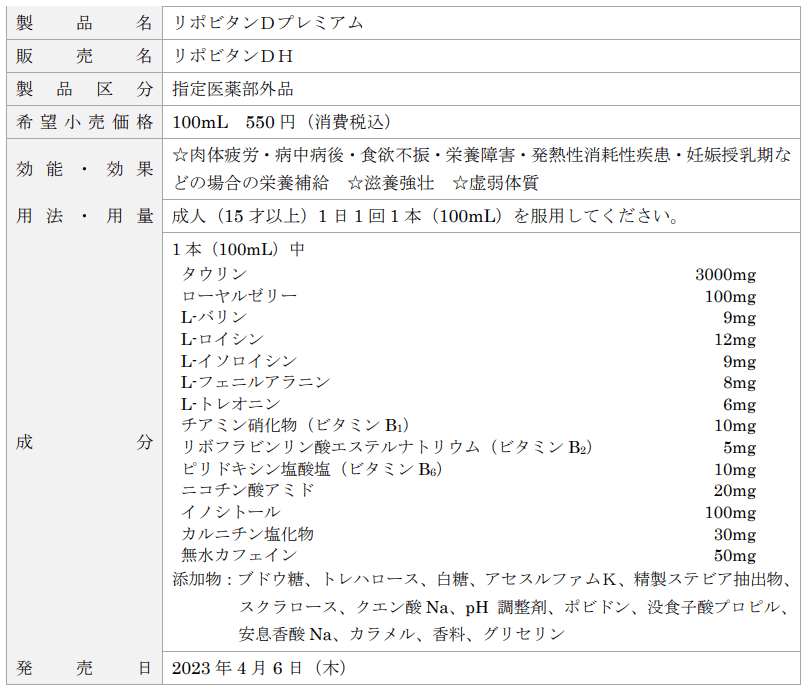Click the amount 30mg
Image resolution: width=807 pixels, height=692 pixels.
735,535
